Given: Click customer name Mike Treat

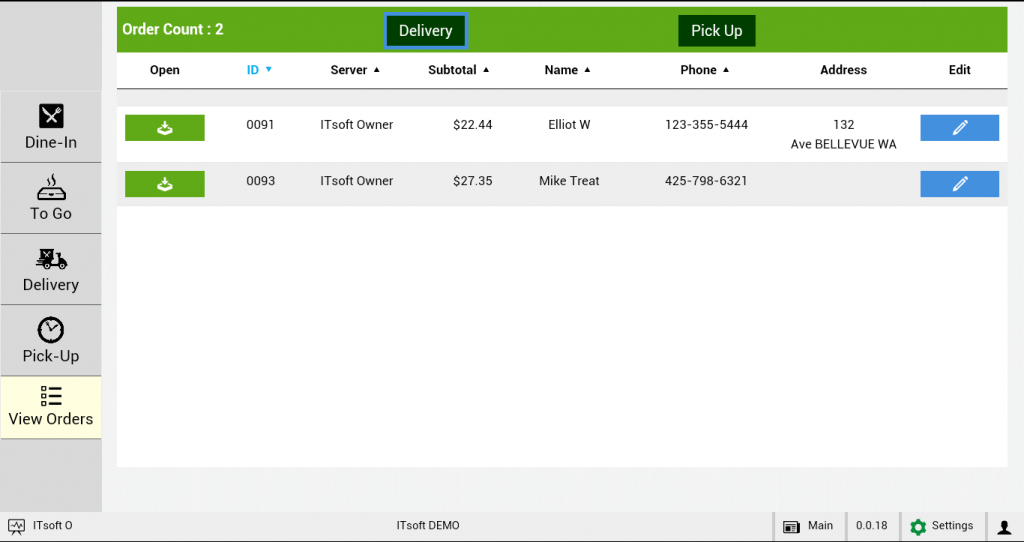Looking at the screenshot, I should pos(569,181).
